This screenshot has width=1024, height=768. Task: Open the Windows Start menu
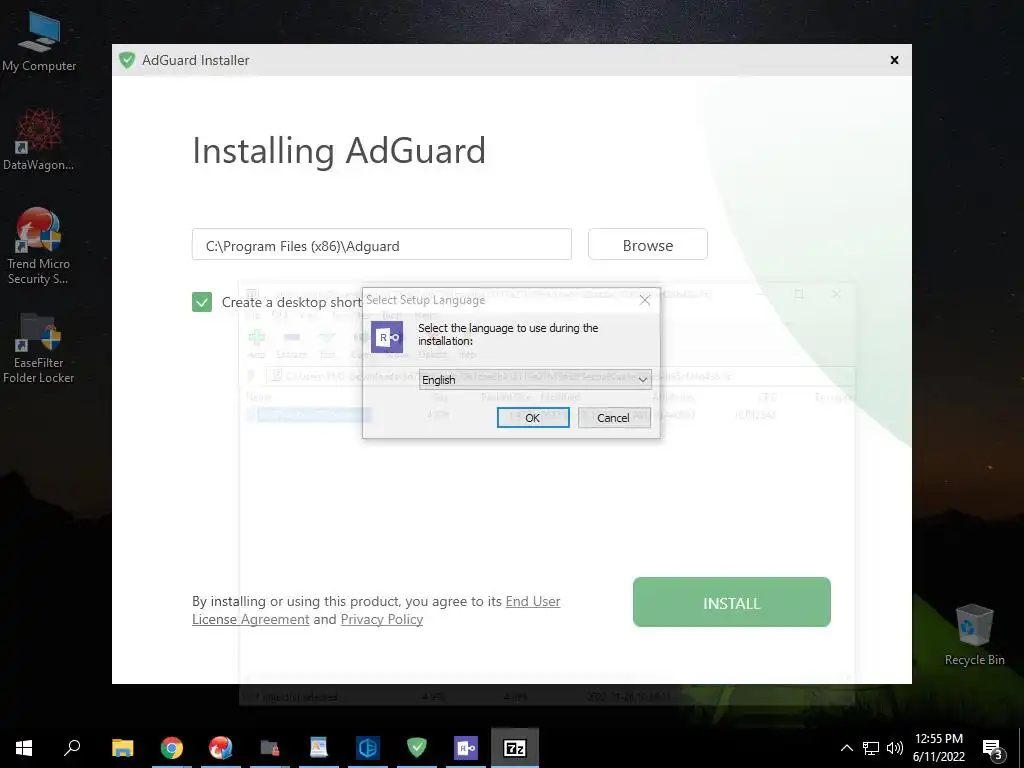[x=24, y=748]
